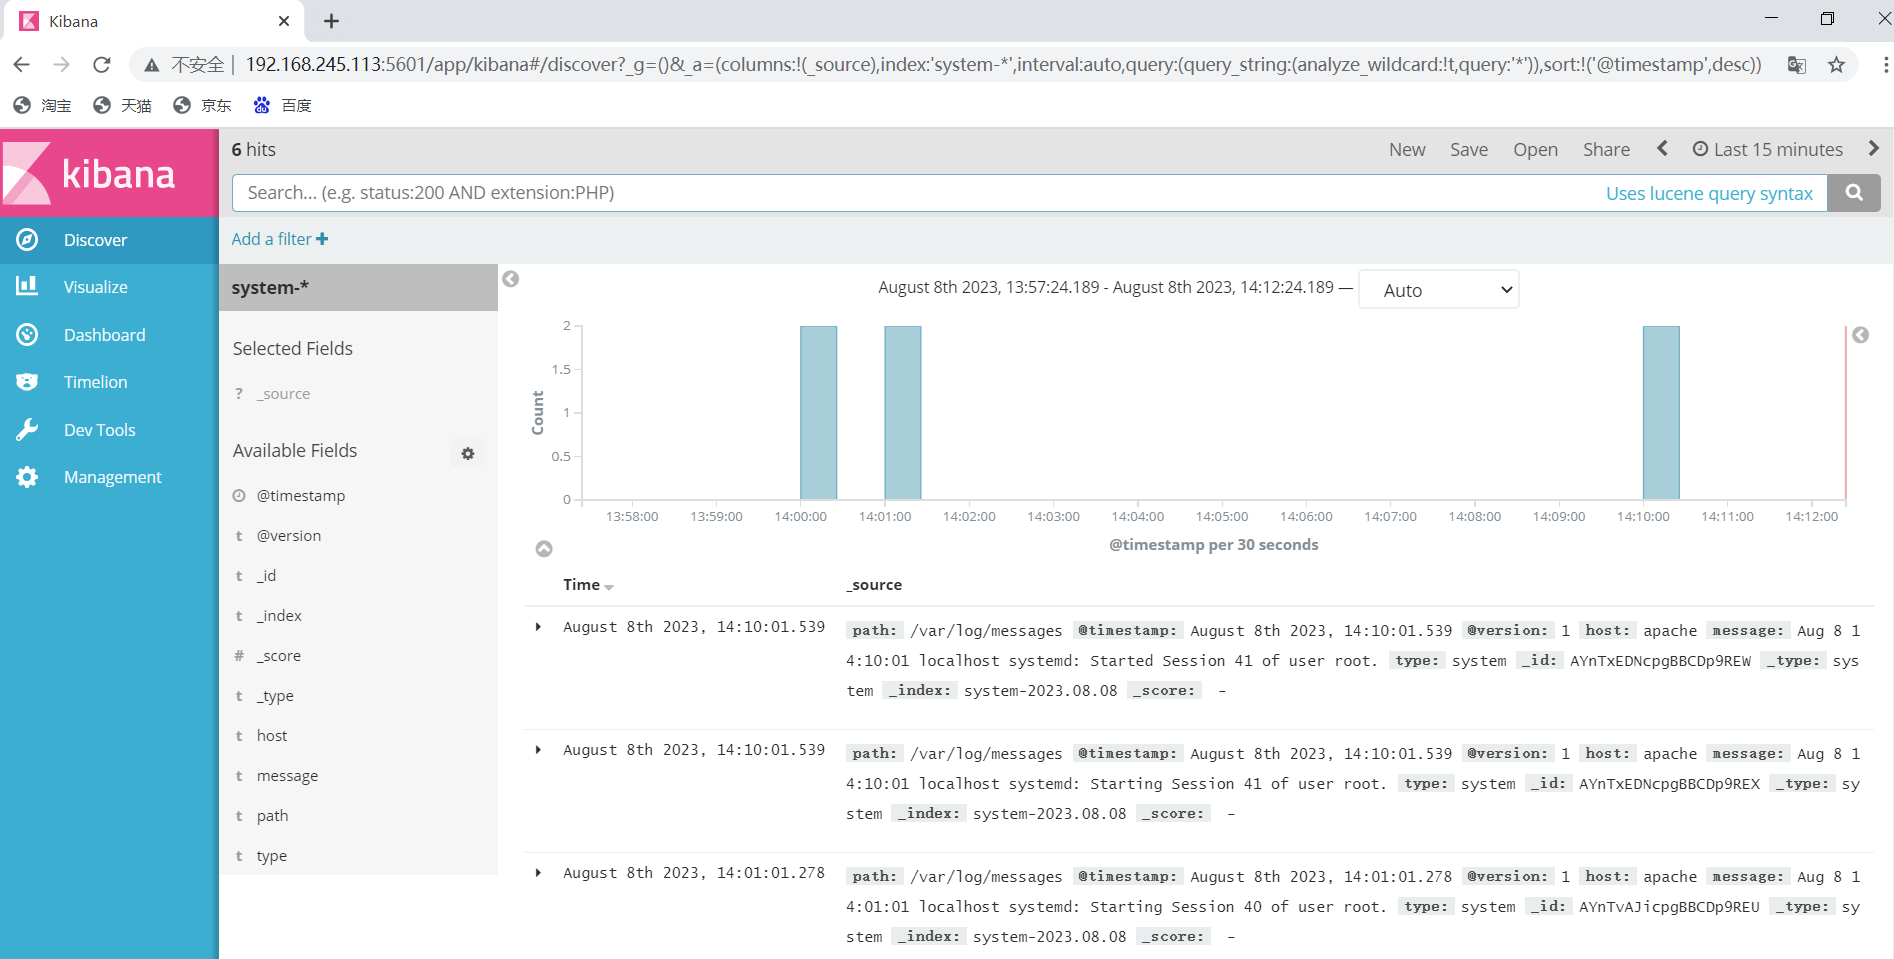Select the _index available field
Image resolution: width=1894 pixels, height=959 pixels.
279,616
